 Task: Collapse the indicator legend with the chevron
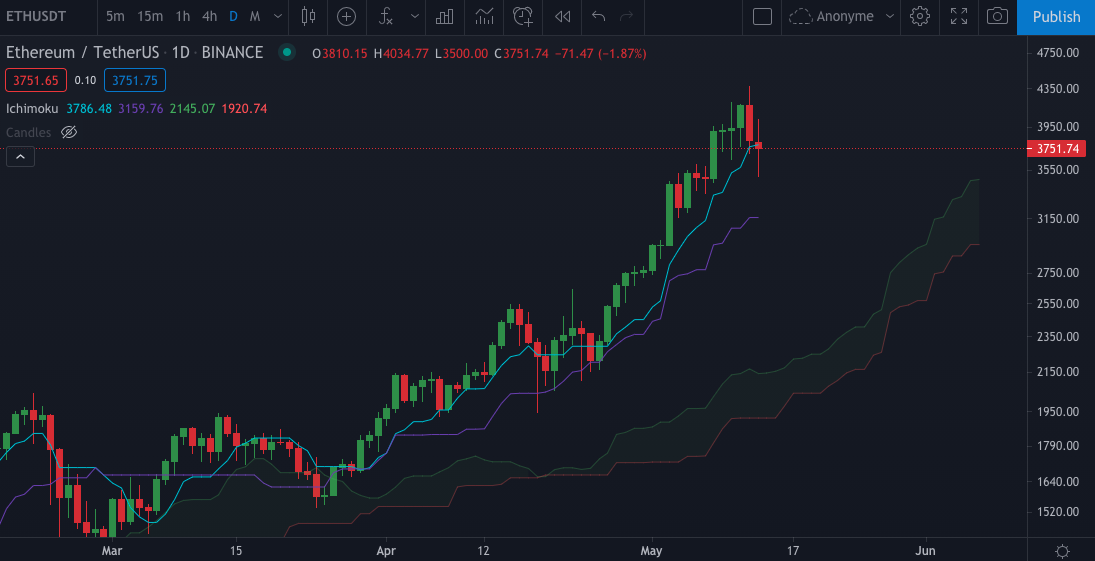click(20, 156)
